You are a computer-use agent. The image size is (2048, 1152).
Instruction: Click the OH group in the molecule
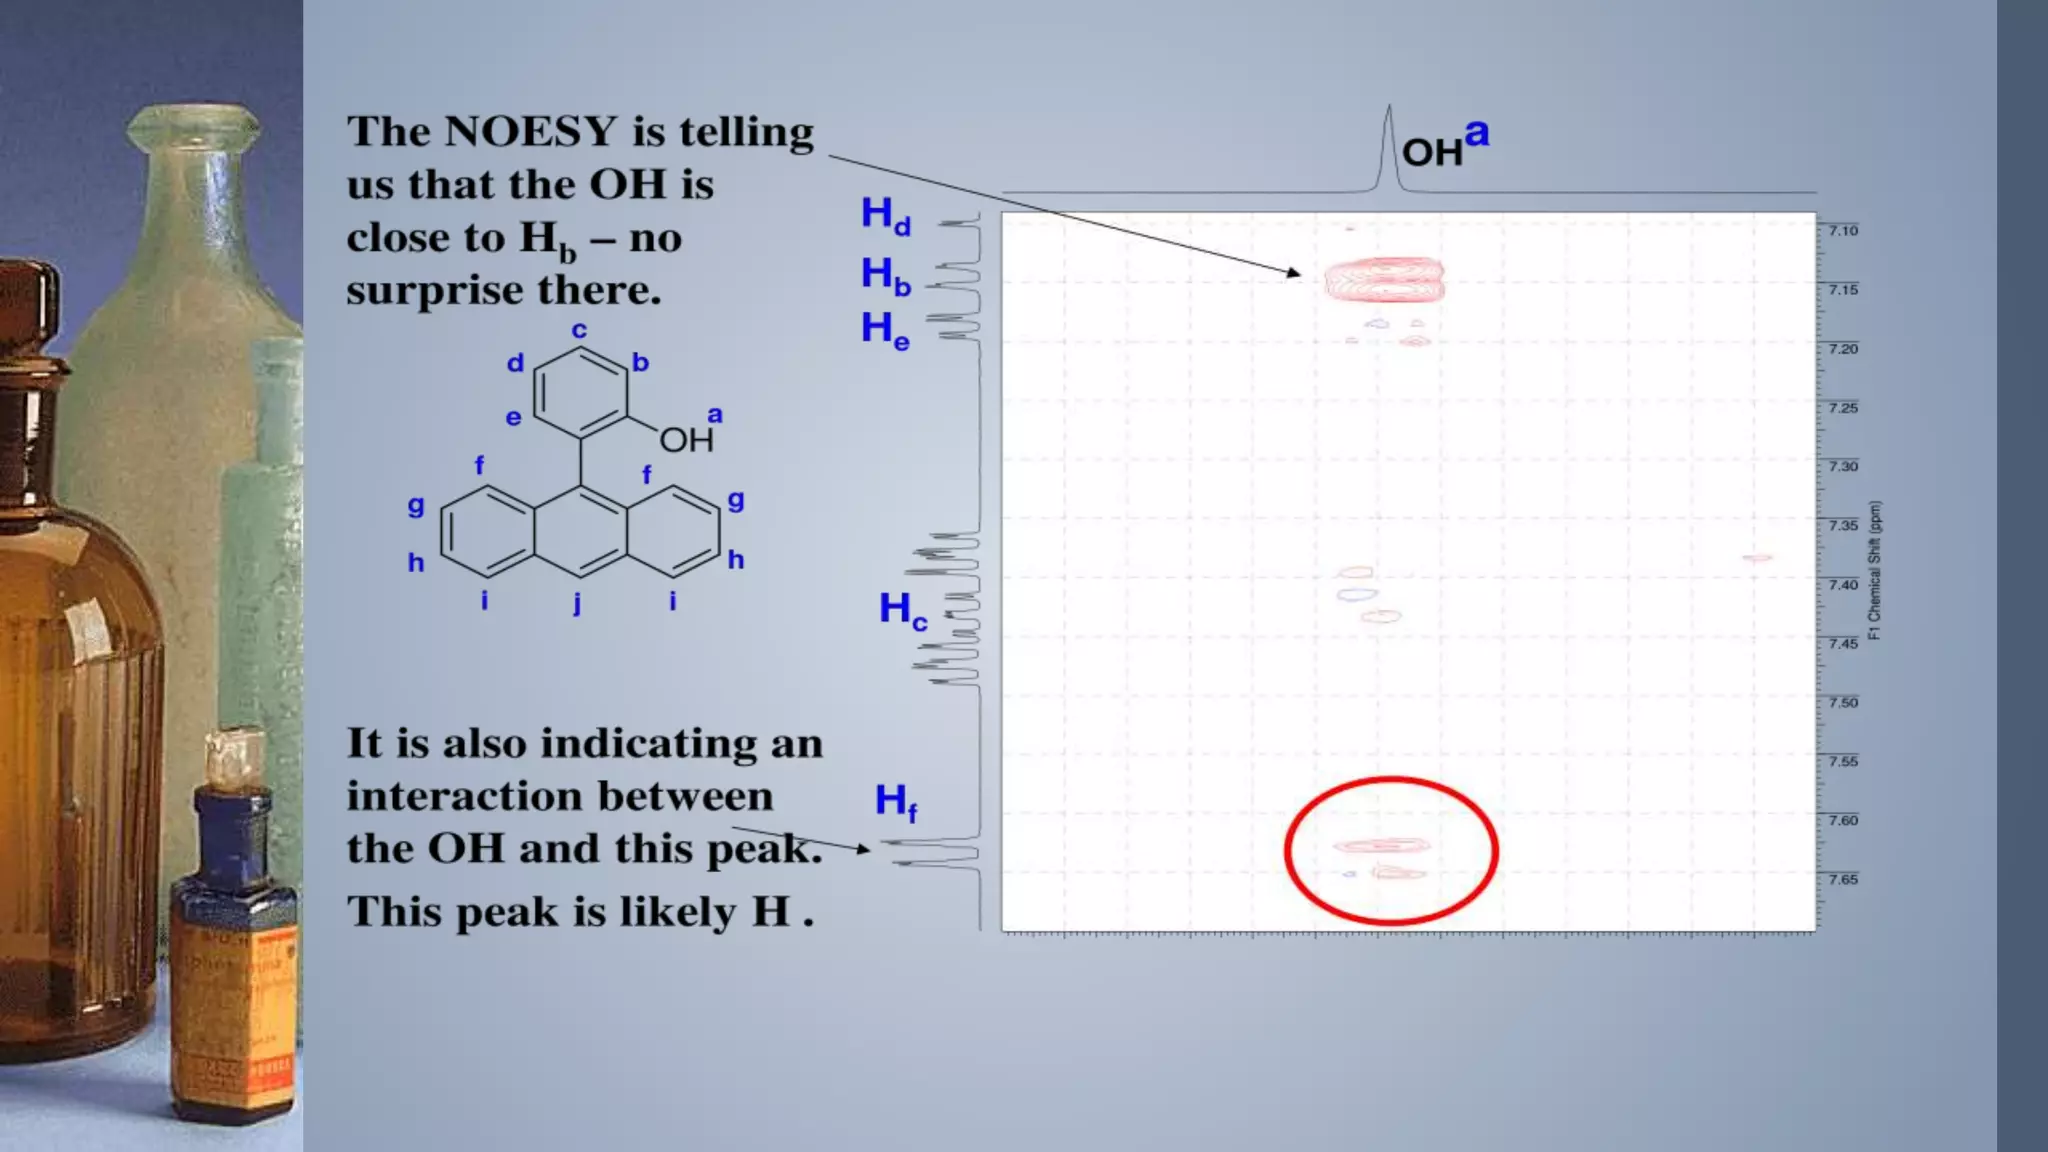[687, 439]
